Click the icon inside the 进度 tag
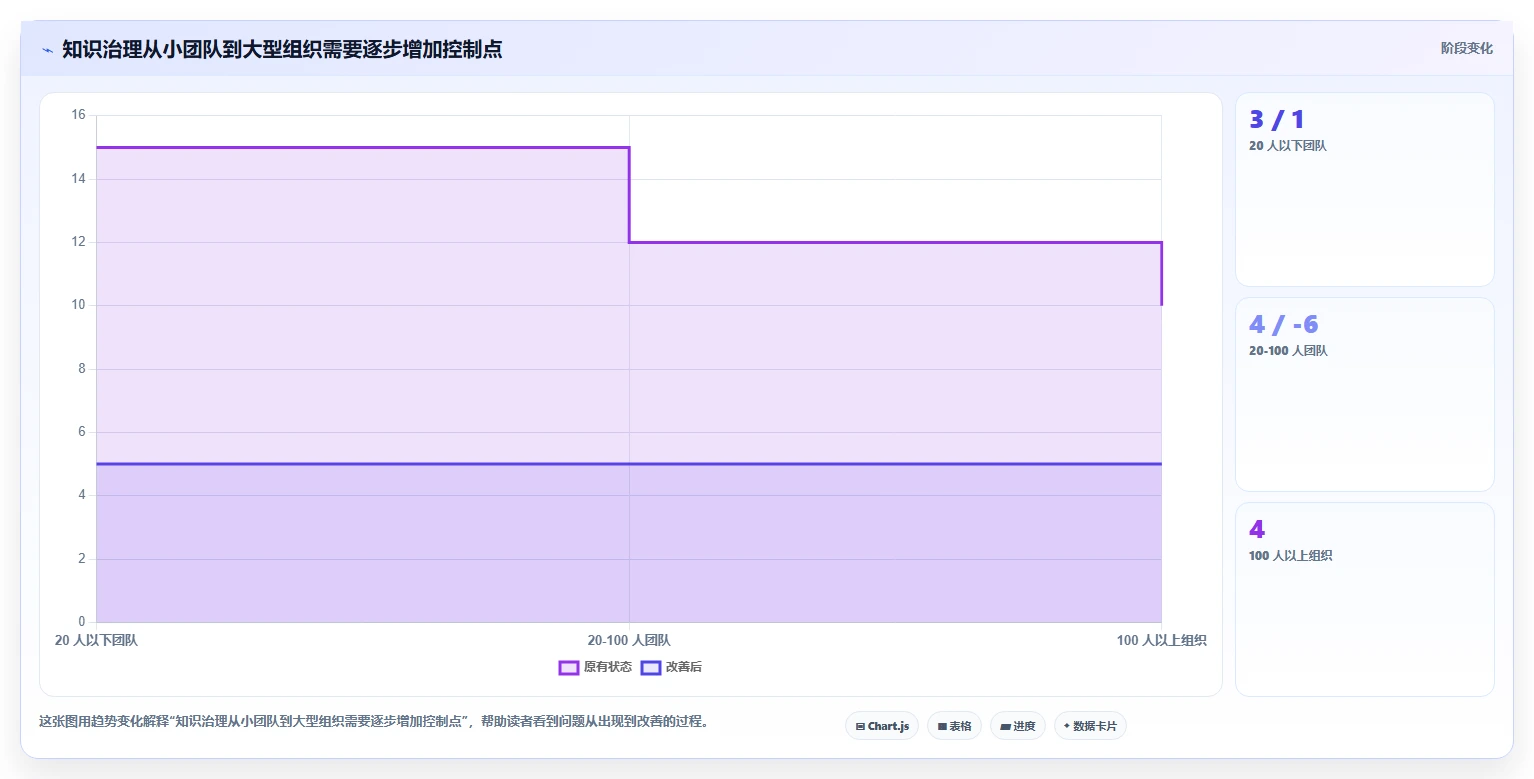 tap(1005, 726)
